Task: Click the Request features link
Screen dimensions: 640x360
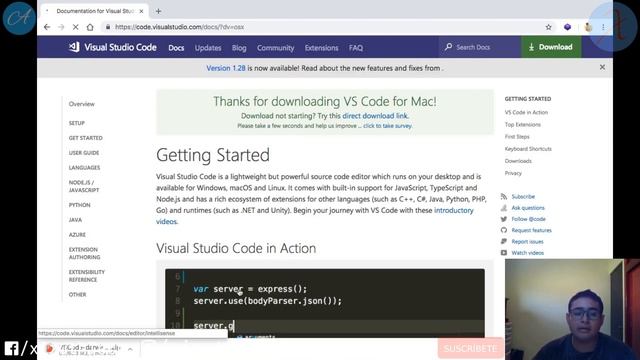Action: 531,230
